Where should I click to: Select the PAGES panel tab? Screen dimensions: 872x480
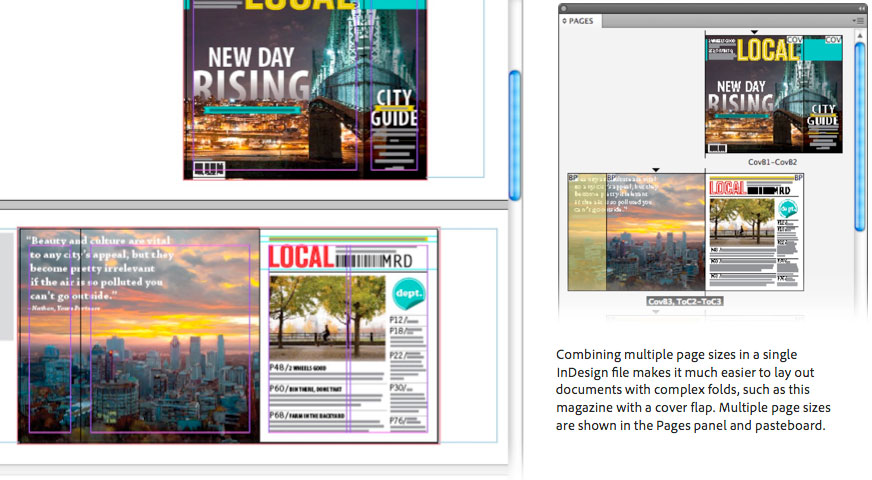pyautogui.click(x=581, y=21)
